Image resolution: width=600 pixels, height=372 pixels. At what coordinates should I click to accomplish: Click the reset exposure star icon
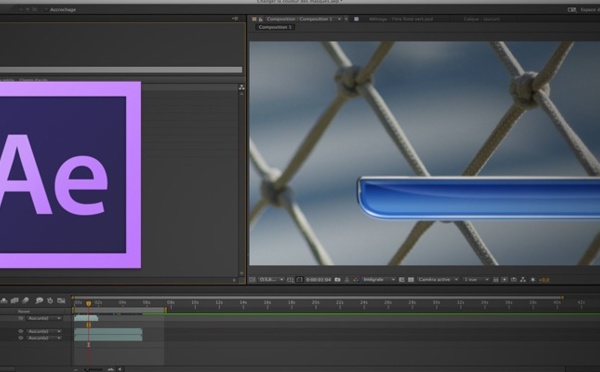[x=533, y=280]
